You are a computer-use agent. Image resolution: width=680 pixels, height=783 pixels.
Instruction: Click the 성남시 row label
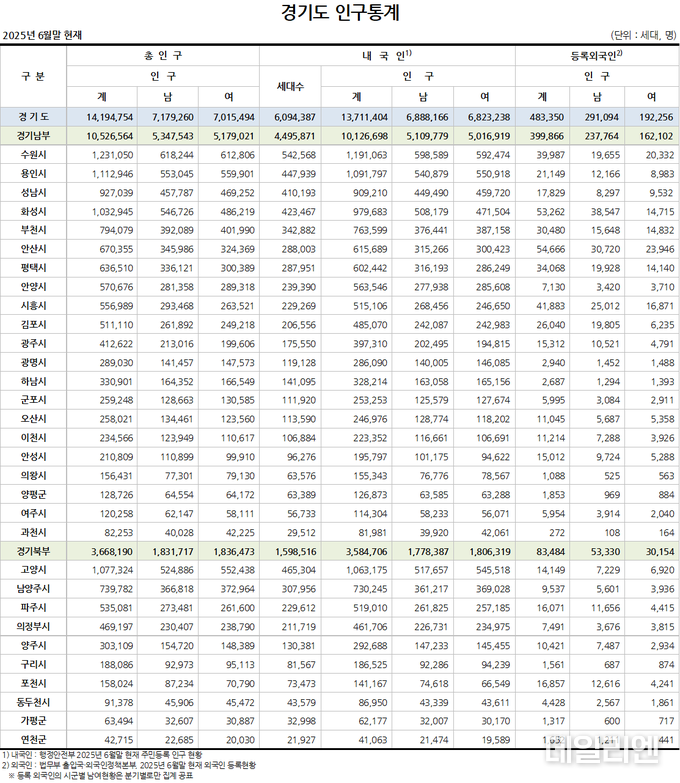(x=33, y=192)
